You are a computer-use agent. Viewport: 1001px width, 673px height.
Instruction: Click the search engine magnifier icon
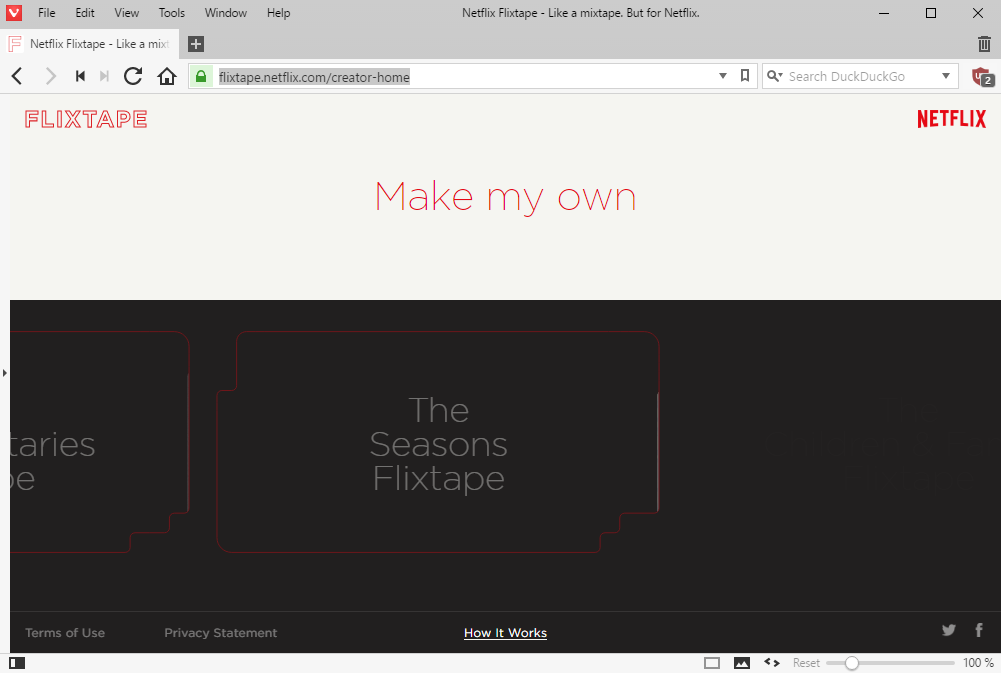click(x=774, y=76)
